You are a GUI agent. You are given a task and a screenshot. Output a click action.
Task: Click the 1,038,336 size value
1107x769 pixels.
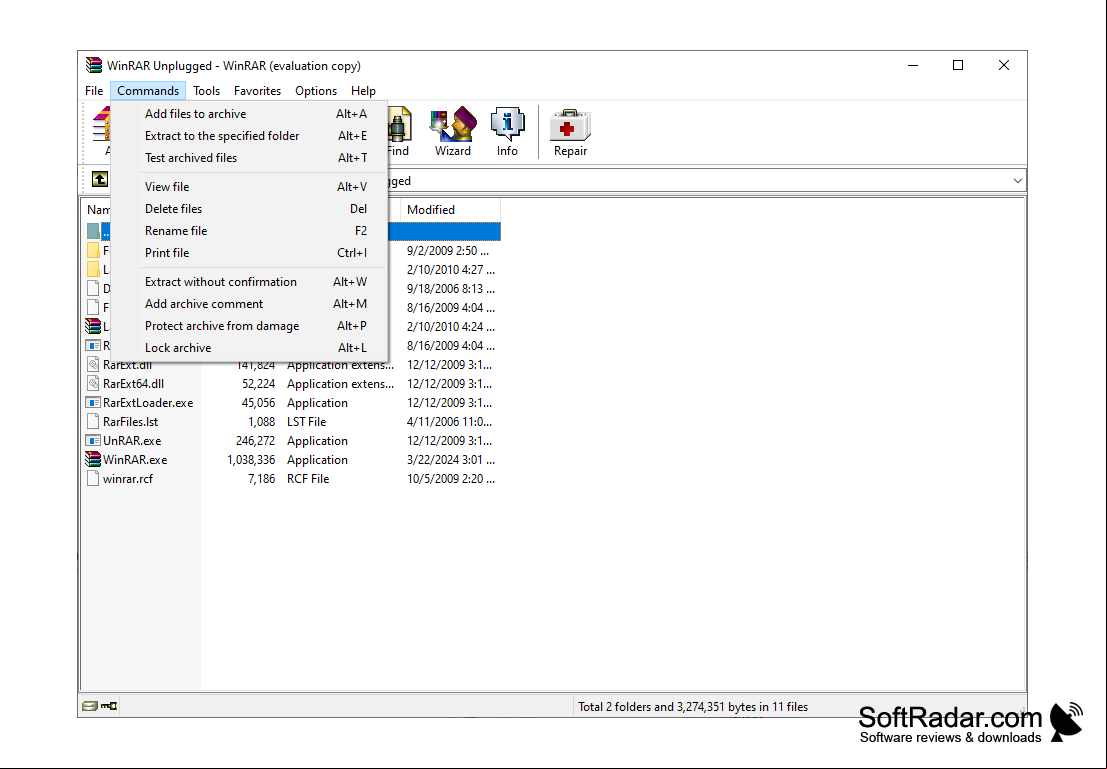pyautogui.click(x=251, y=460)
